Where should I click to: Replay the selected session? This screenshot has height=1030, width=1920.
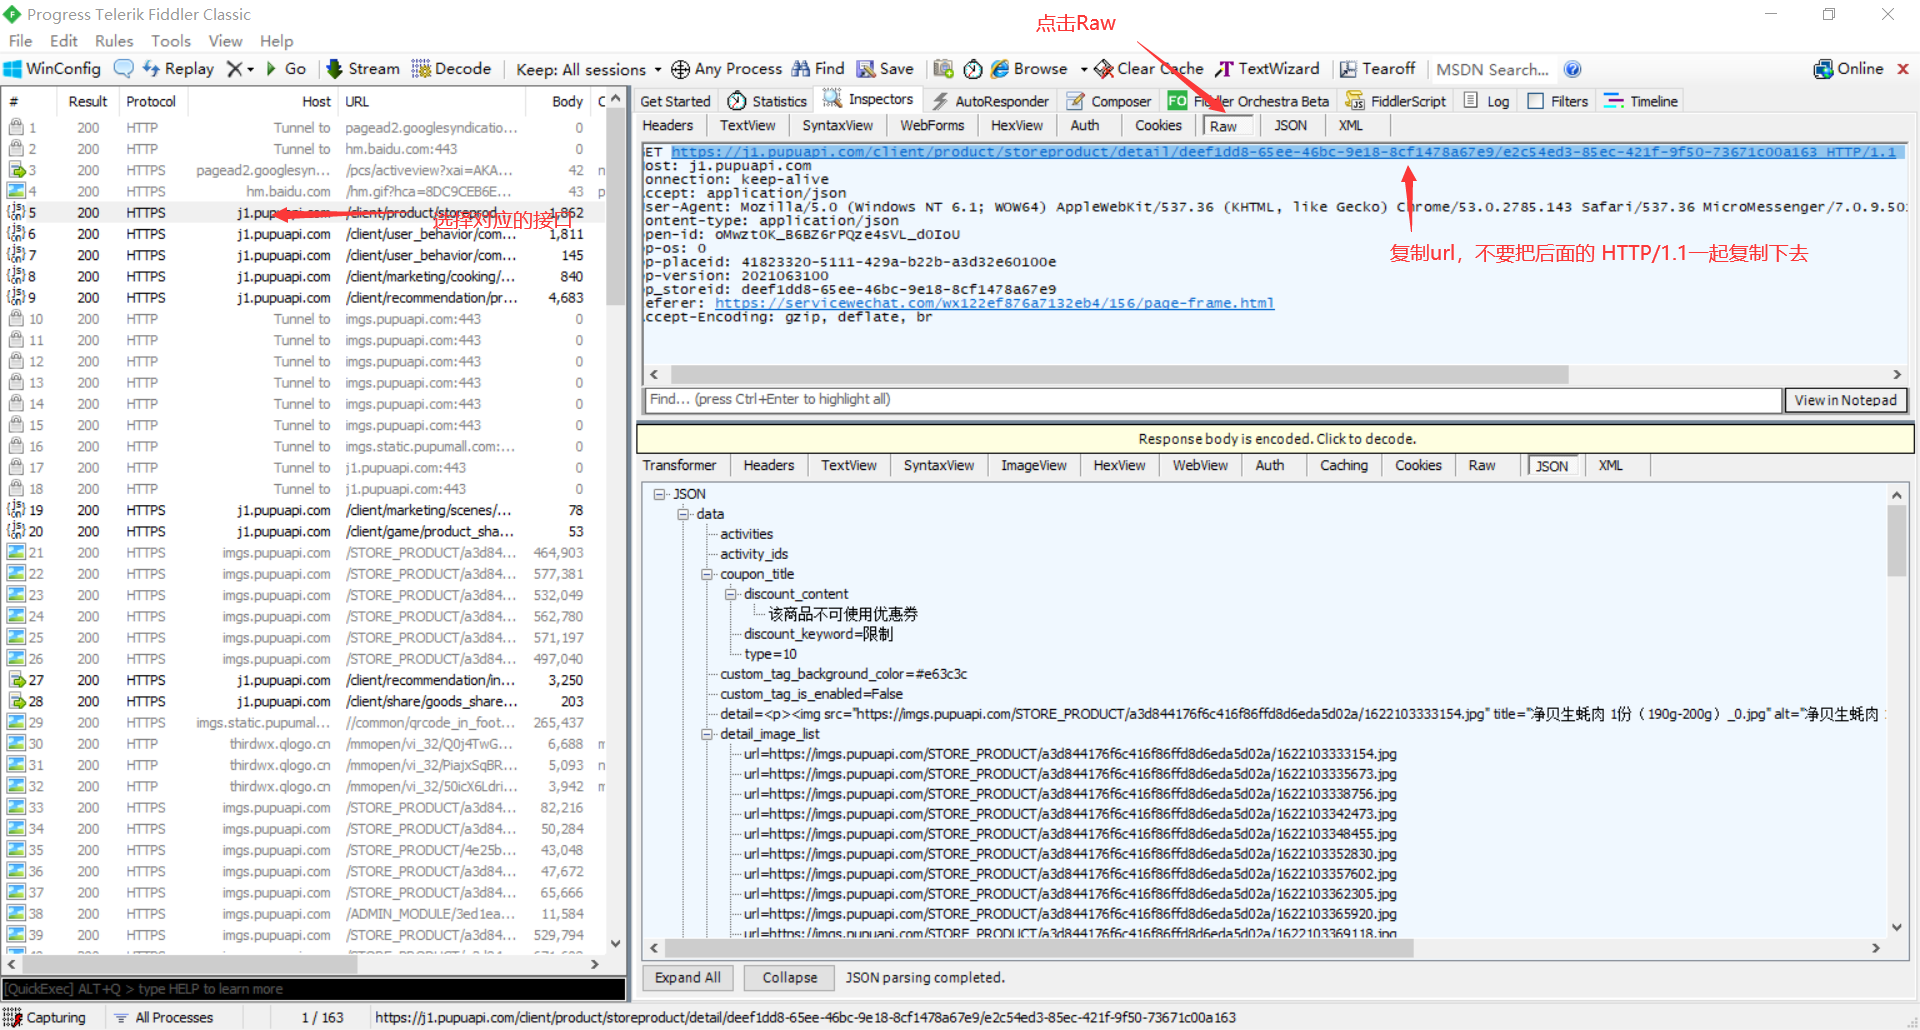click(178, 69)
